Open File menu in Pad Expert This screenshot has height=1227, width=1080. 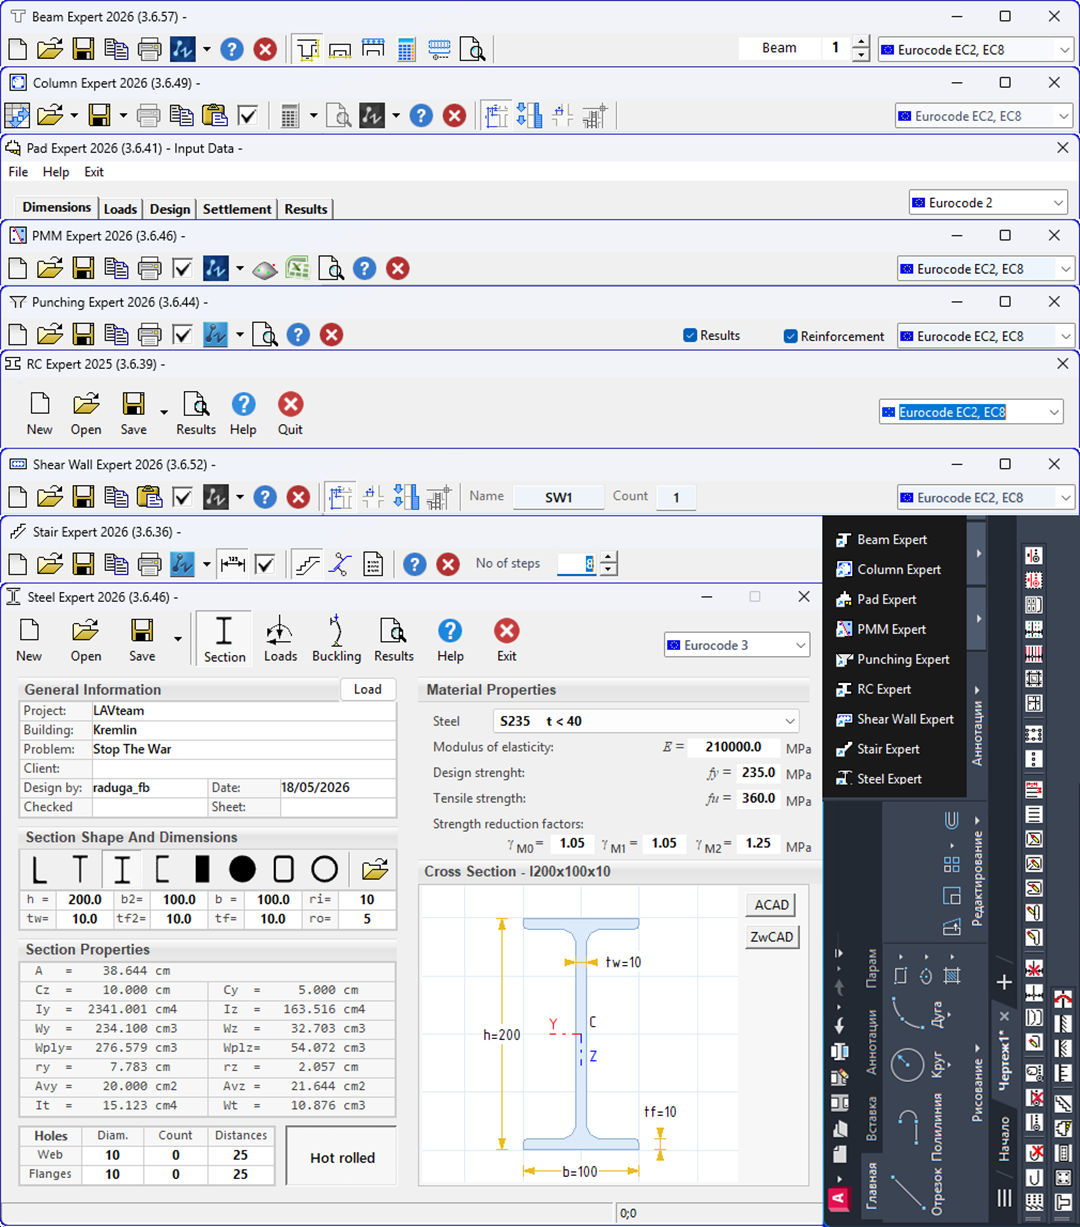18,172
